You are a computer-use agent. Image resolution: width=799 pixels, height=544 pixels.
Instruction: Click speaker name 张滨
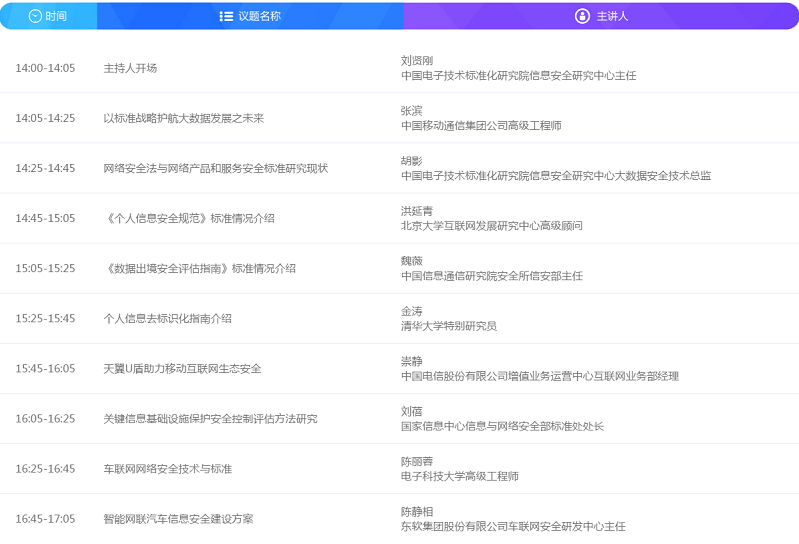411,110
